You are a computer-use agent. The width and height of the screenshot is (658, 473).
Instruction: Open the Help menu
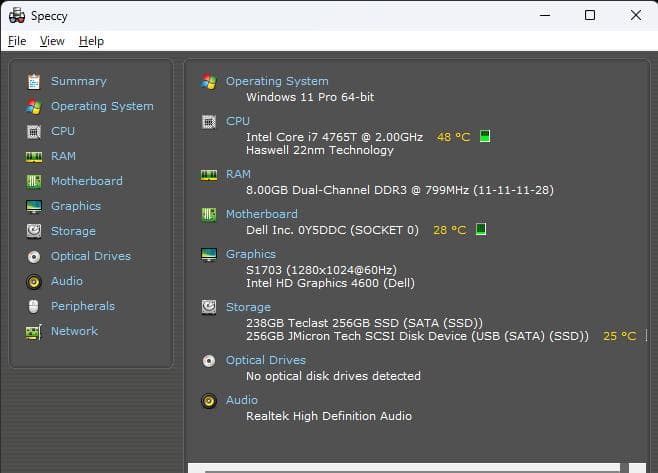[x=91, y=41]
